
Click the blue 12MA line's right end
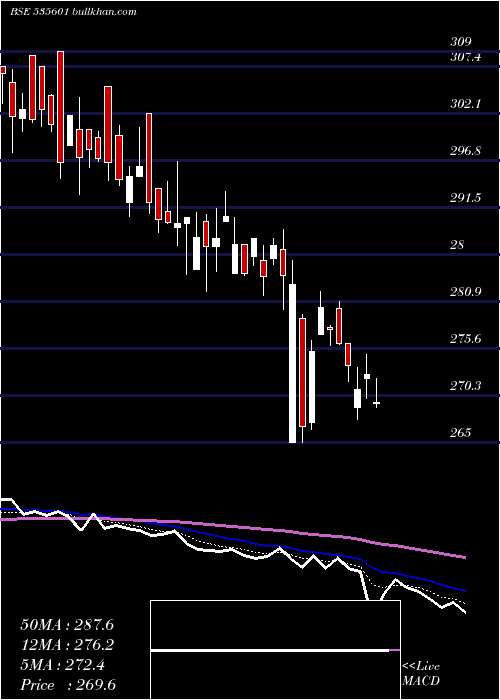[x=464, y=590]
